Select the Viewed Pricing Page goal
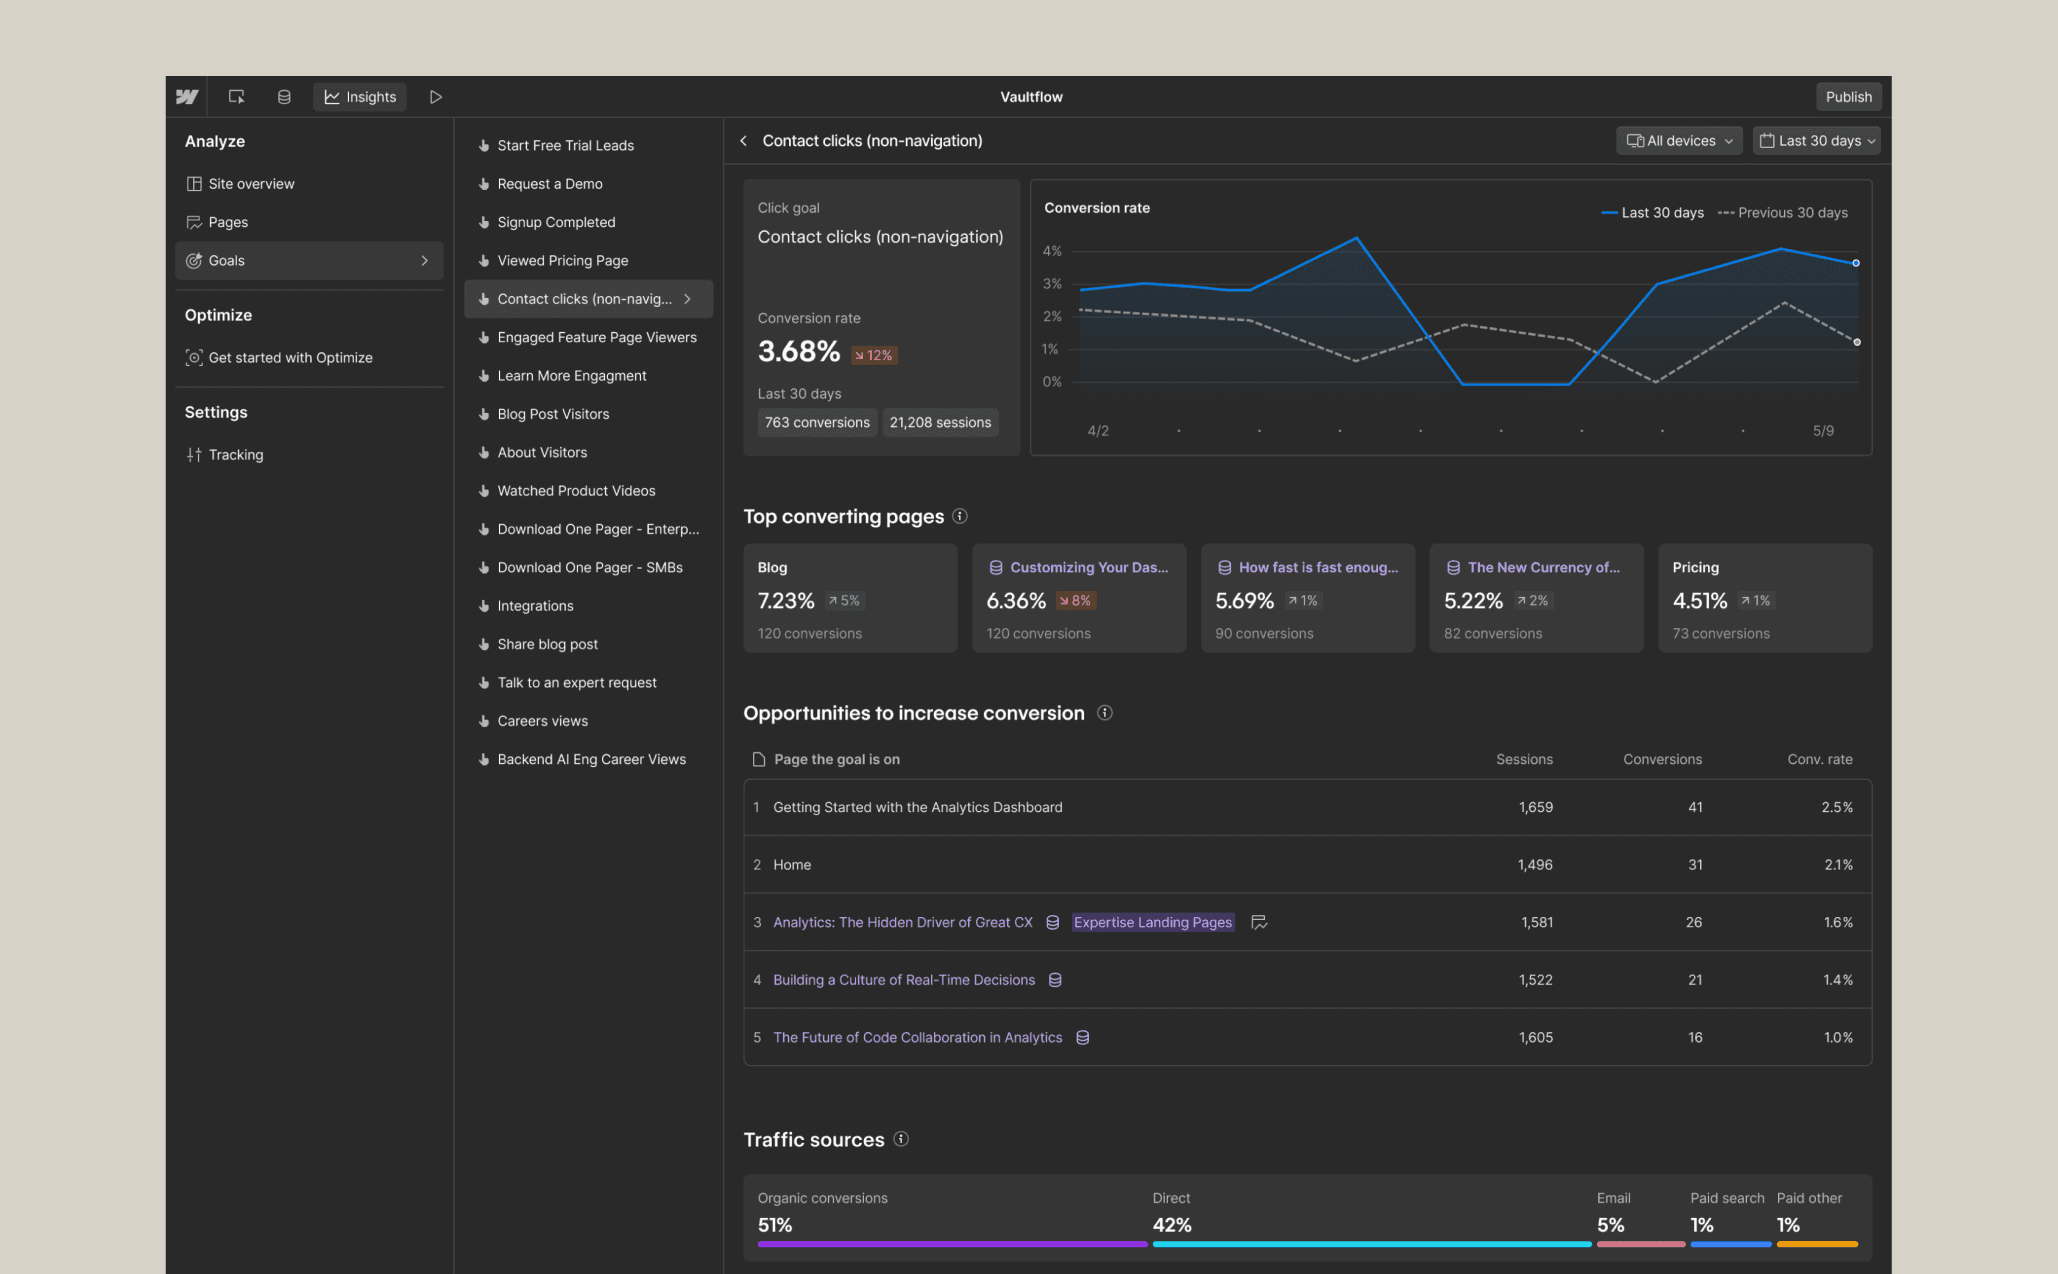2058x1274 pixels. pyautogui.click(x=588, y=261)
